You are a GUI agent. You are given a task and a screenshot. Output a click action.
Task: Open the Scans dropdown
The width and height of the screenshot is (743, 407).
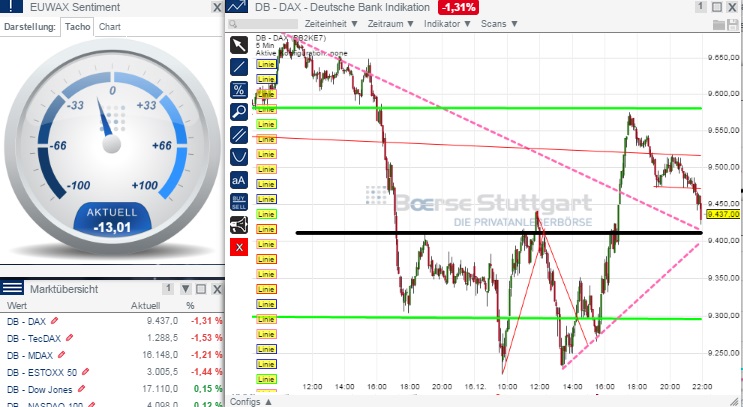pos(499,24)
